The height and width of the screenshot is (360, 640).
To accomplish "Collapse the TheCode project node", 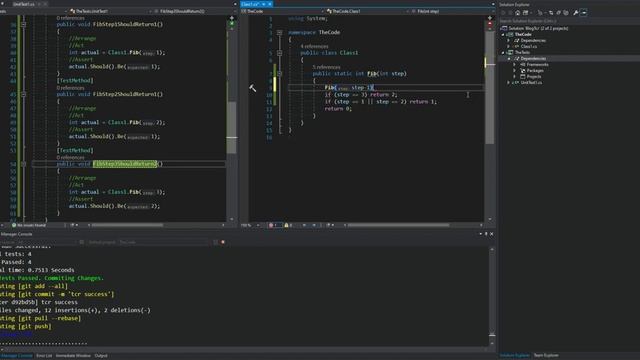I will click(x=503, y=34).
